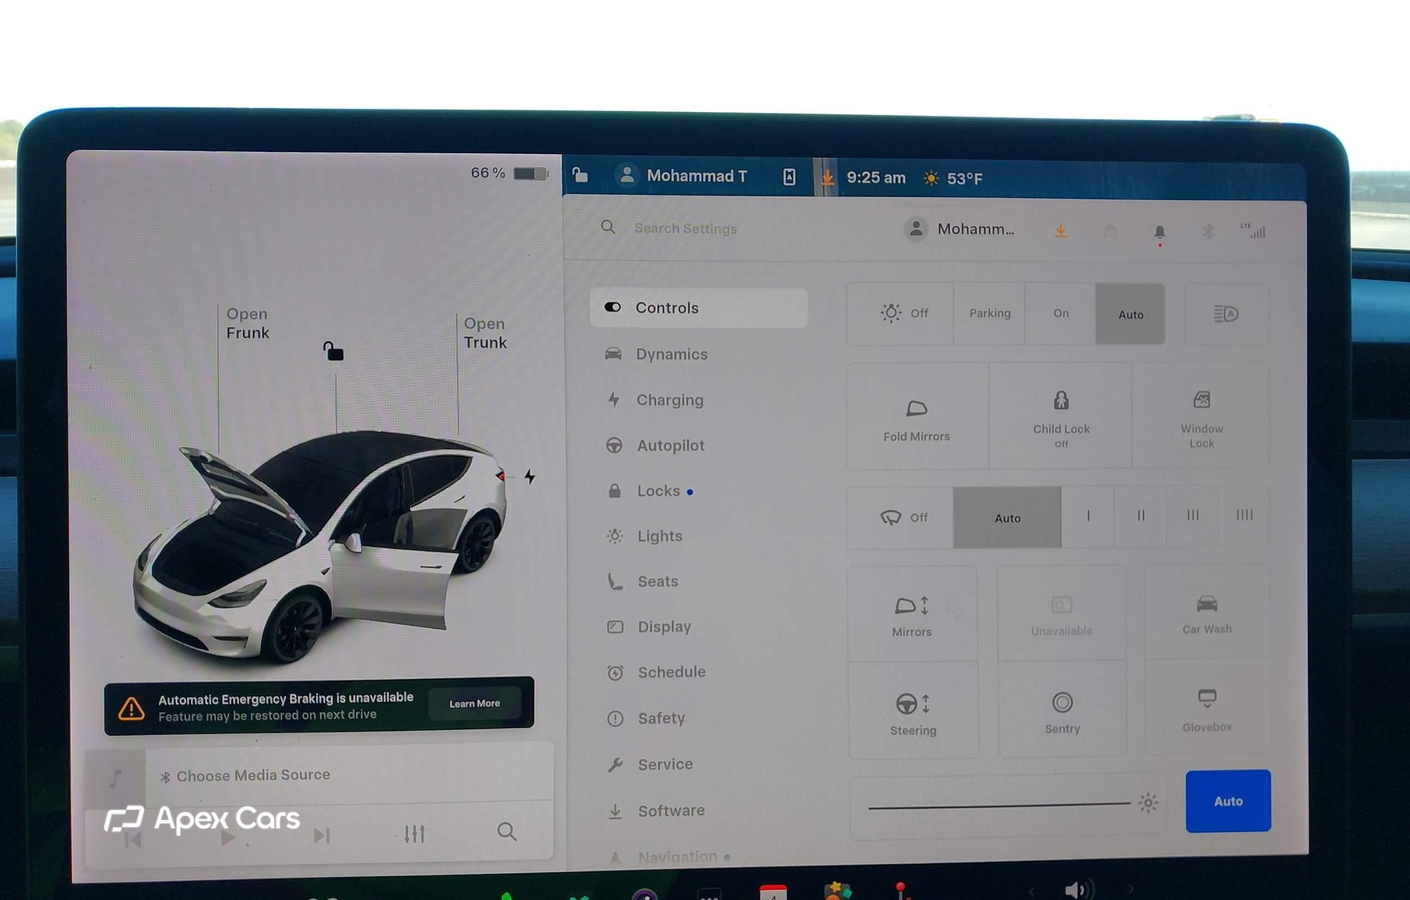Click the 53°F temperature display
The image size is (1410, 900).
(953, 178)
